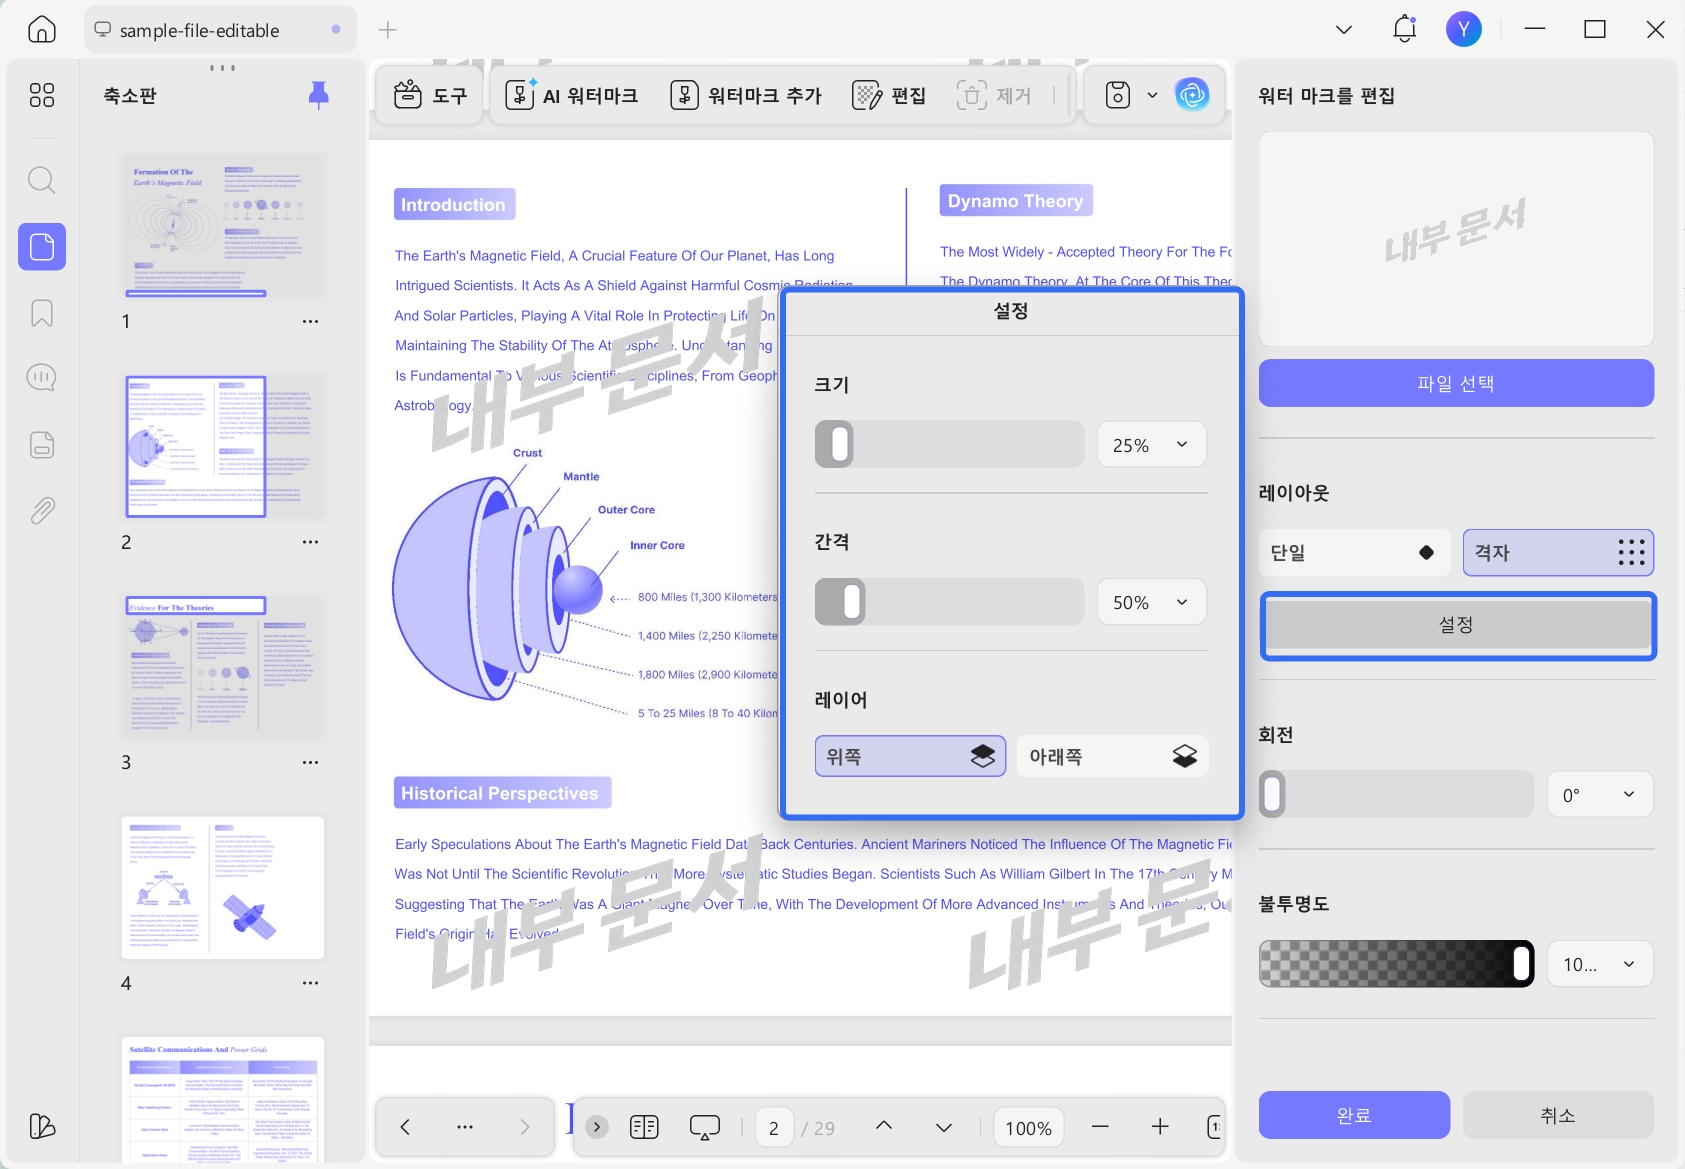Open the bookmarks panel icon
The width and height of the screenshot is (1685, 1169).
pos(41,313)
